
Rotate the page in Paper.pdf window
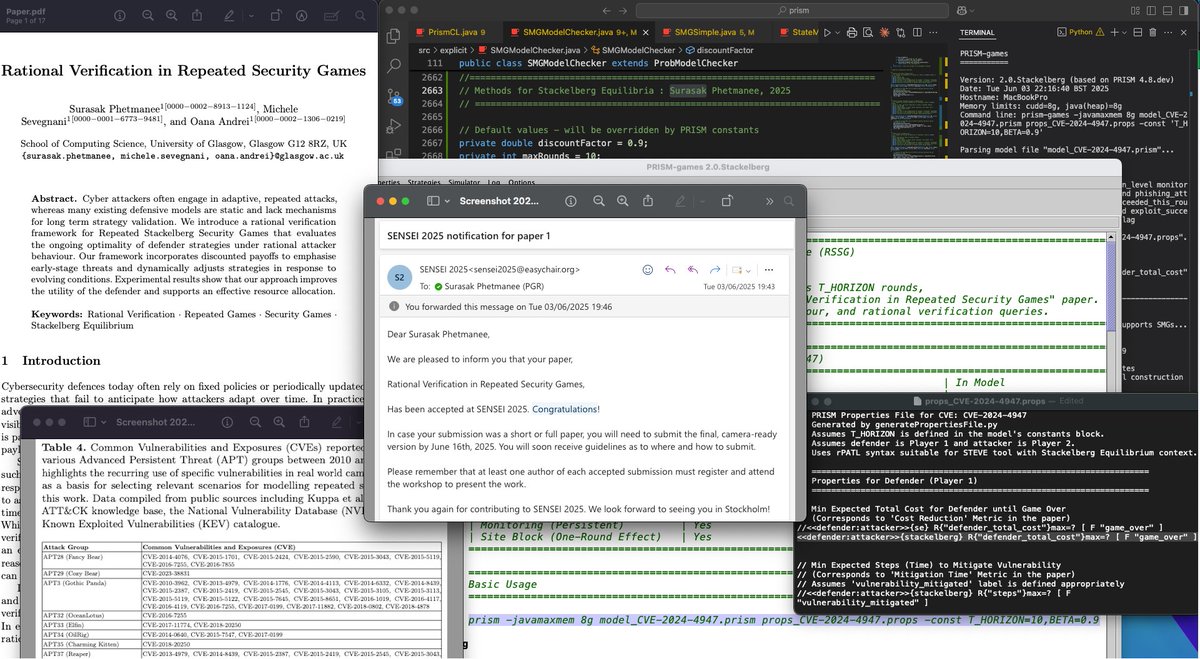coord(276,16)
